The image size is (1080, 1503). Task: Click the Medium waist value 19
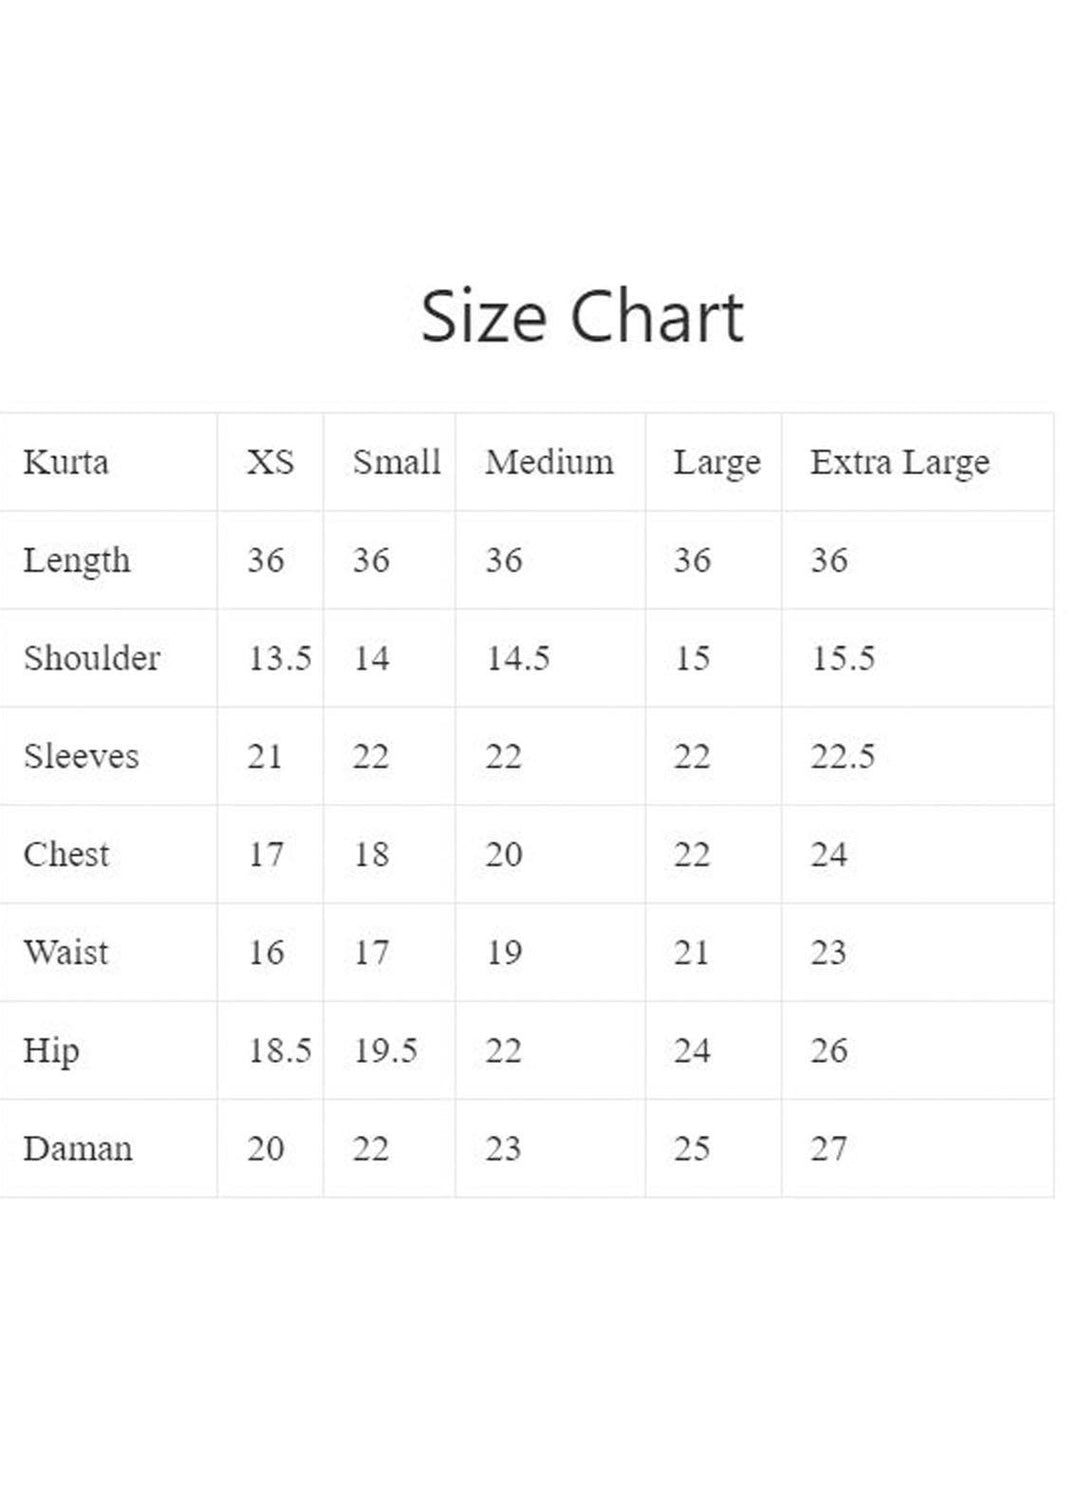[x=503, y=952]
